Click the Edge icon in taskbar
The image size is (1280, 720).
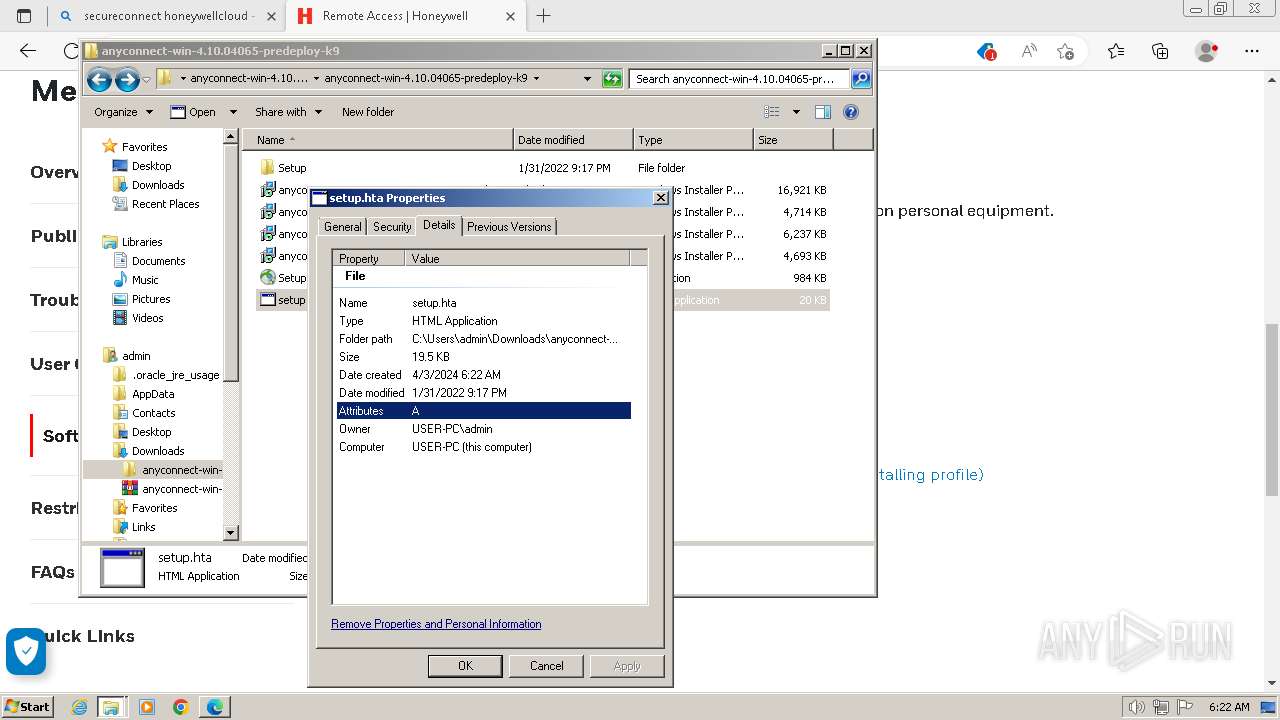click(x=215, y=707)
